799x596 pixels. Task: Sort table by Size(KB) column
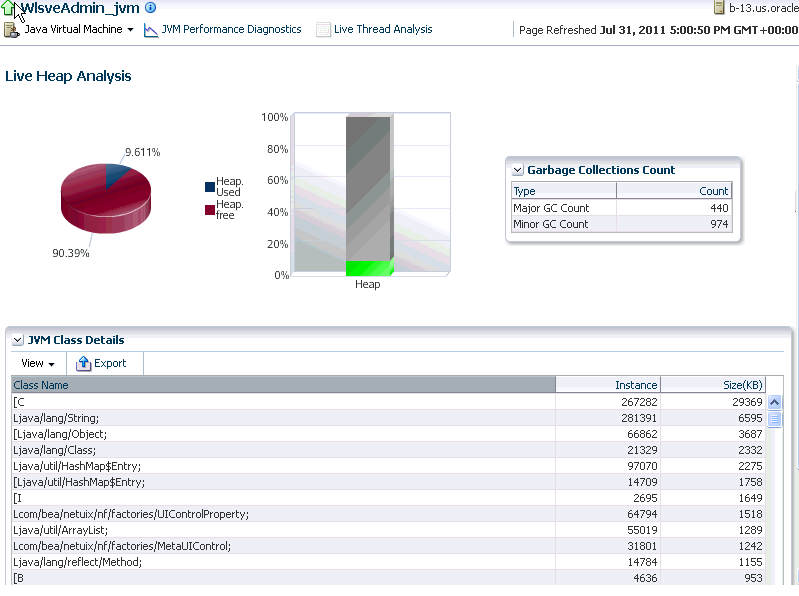point(713,385)
